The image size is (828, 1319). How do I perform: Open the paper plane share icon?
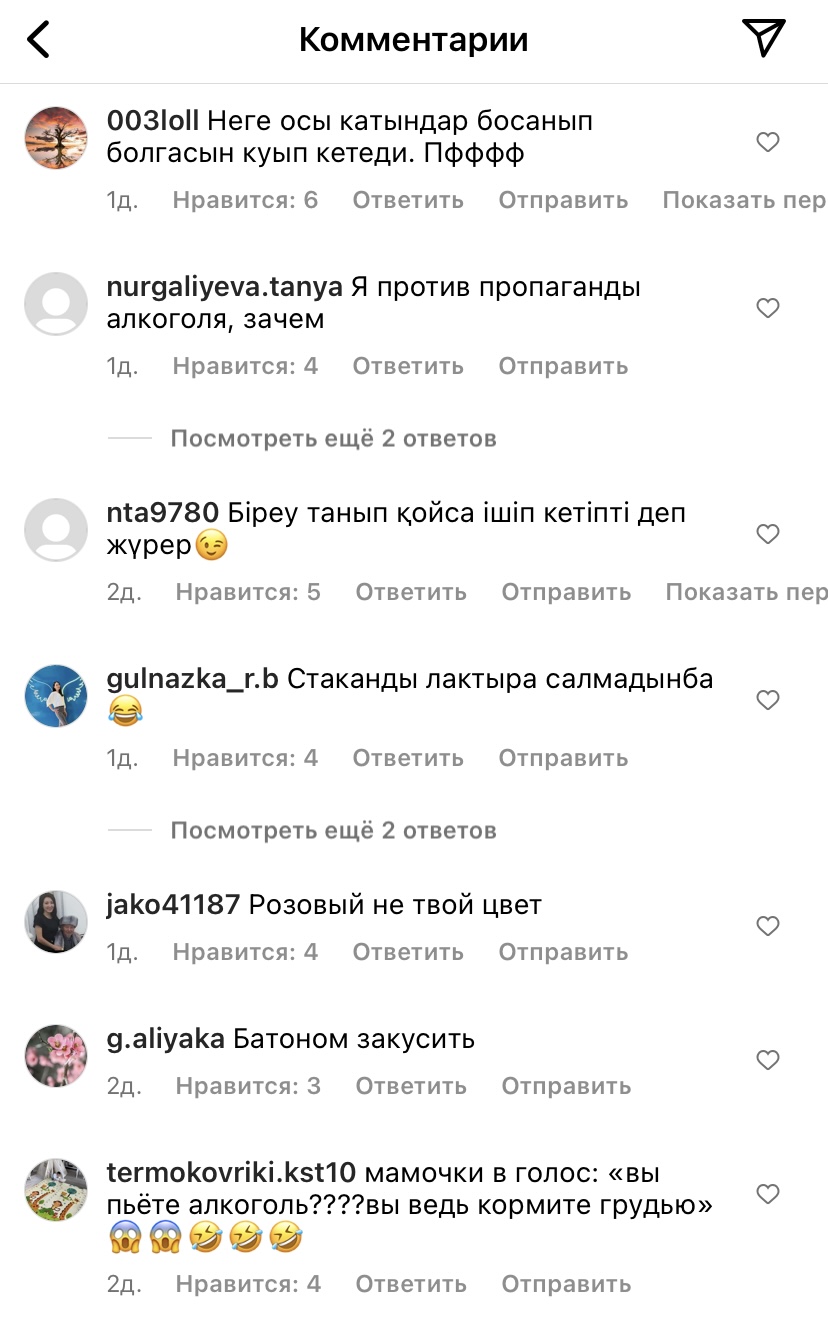(x=764, y=38)
